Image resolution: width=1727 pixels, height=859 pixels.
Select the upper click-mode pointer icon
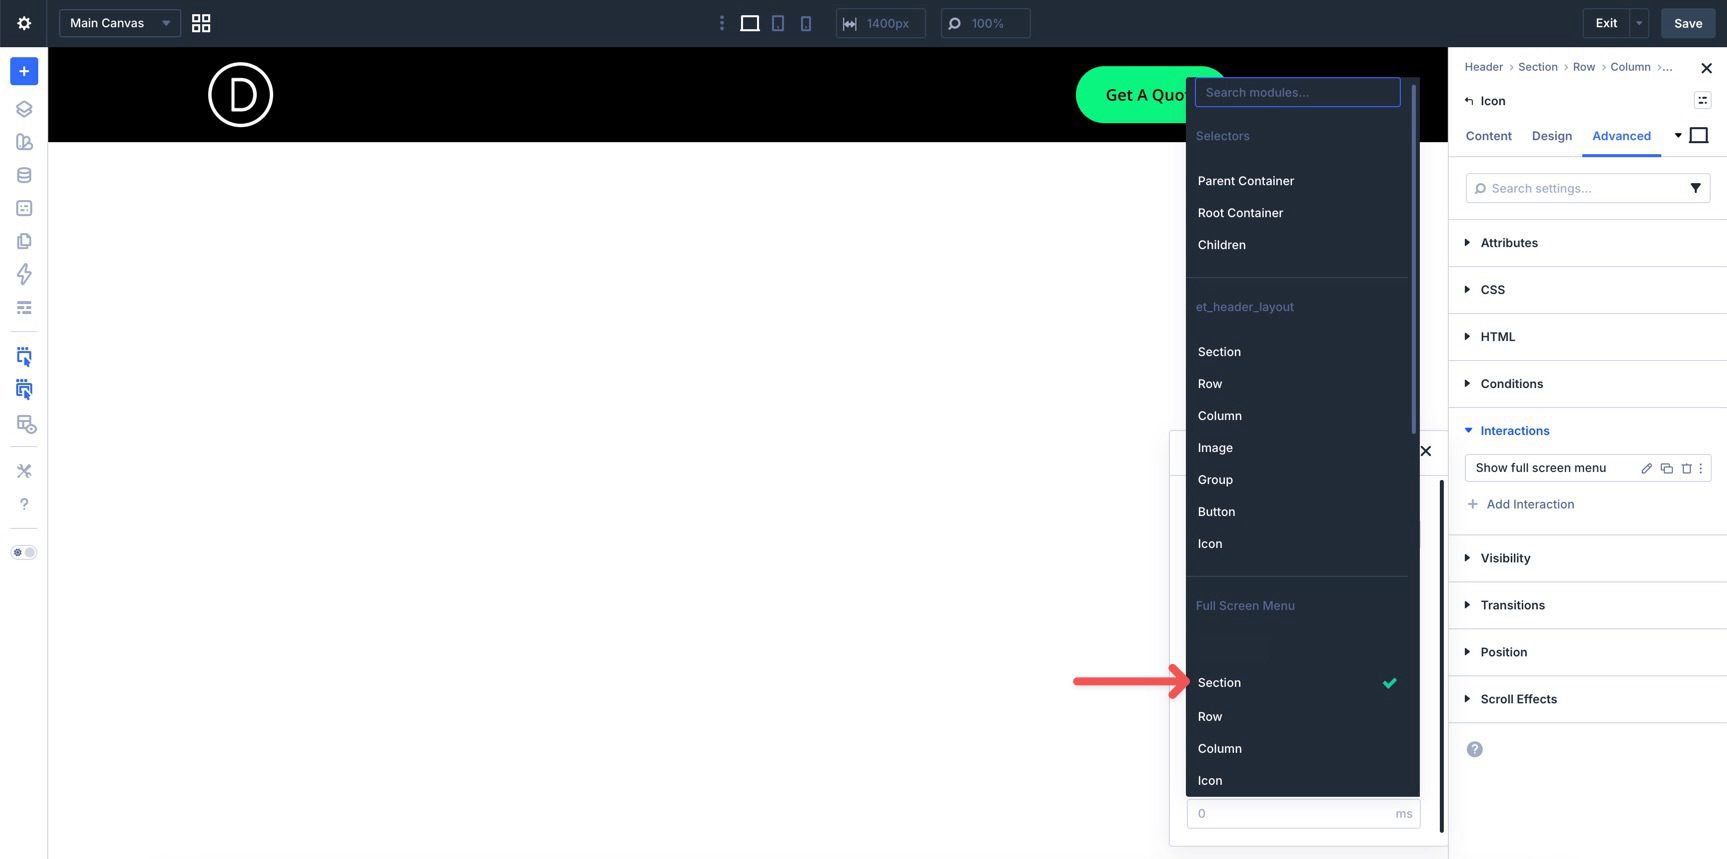pos(24,357)
